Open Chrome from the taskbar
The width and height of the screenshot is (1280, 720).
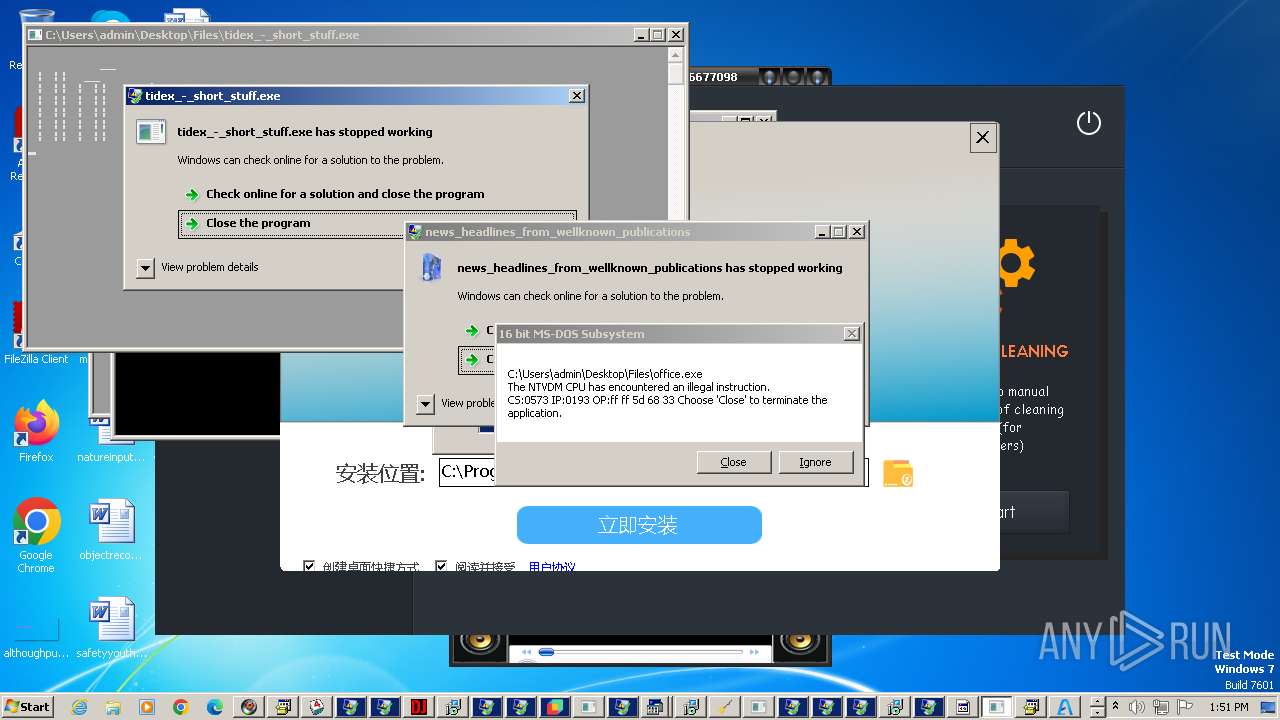tap(181, 707)
